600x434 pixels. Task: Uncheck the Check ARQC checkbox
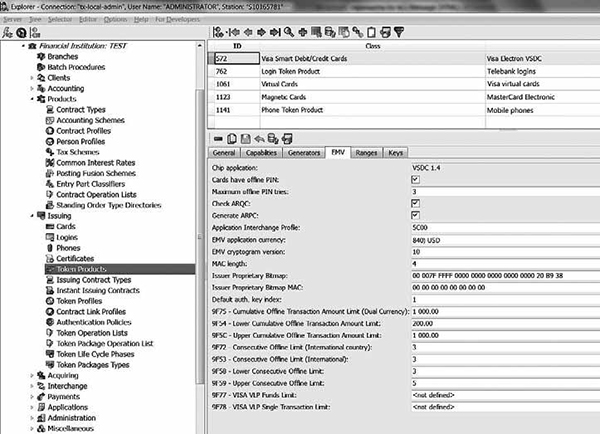pos(415,202)
